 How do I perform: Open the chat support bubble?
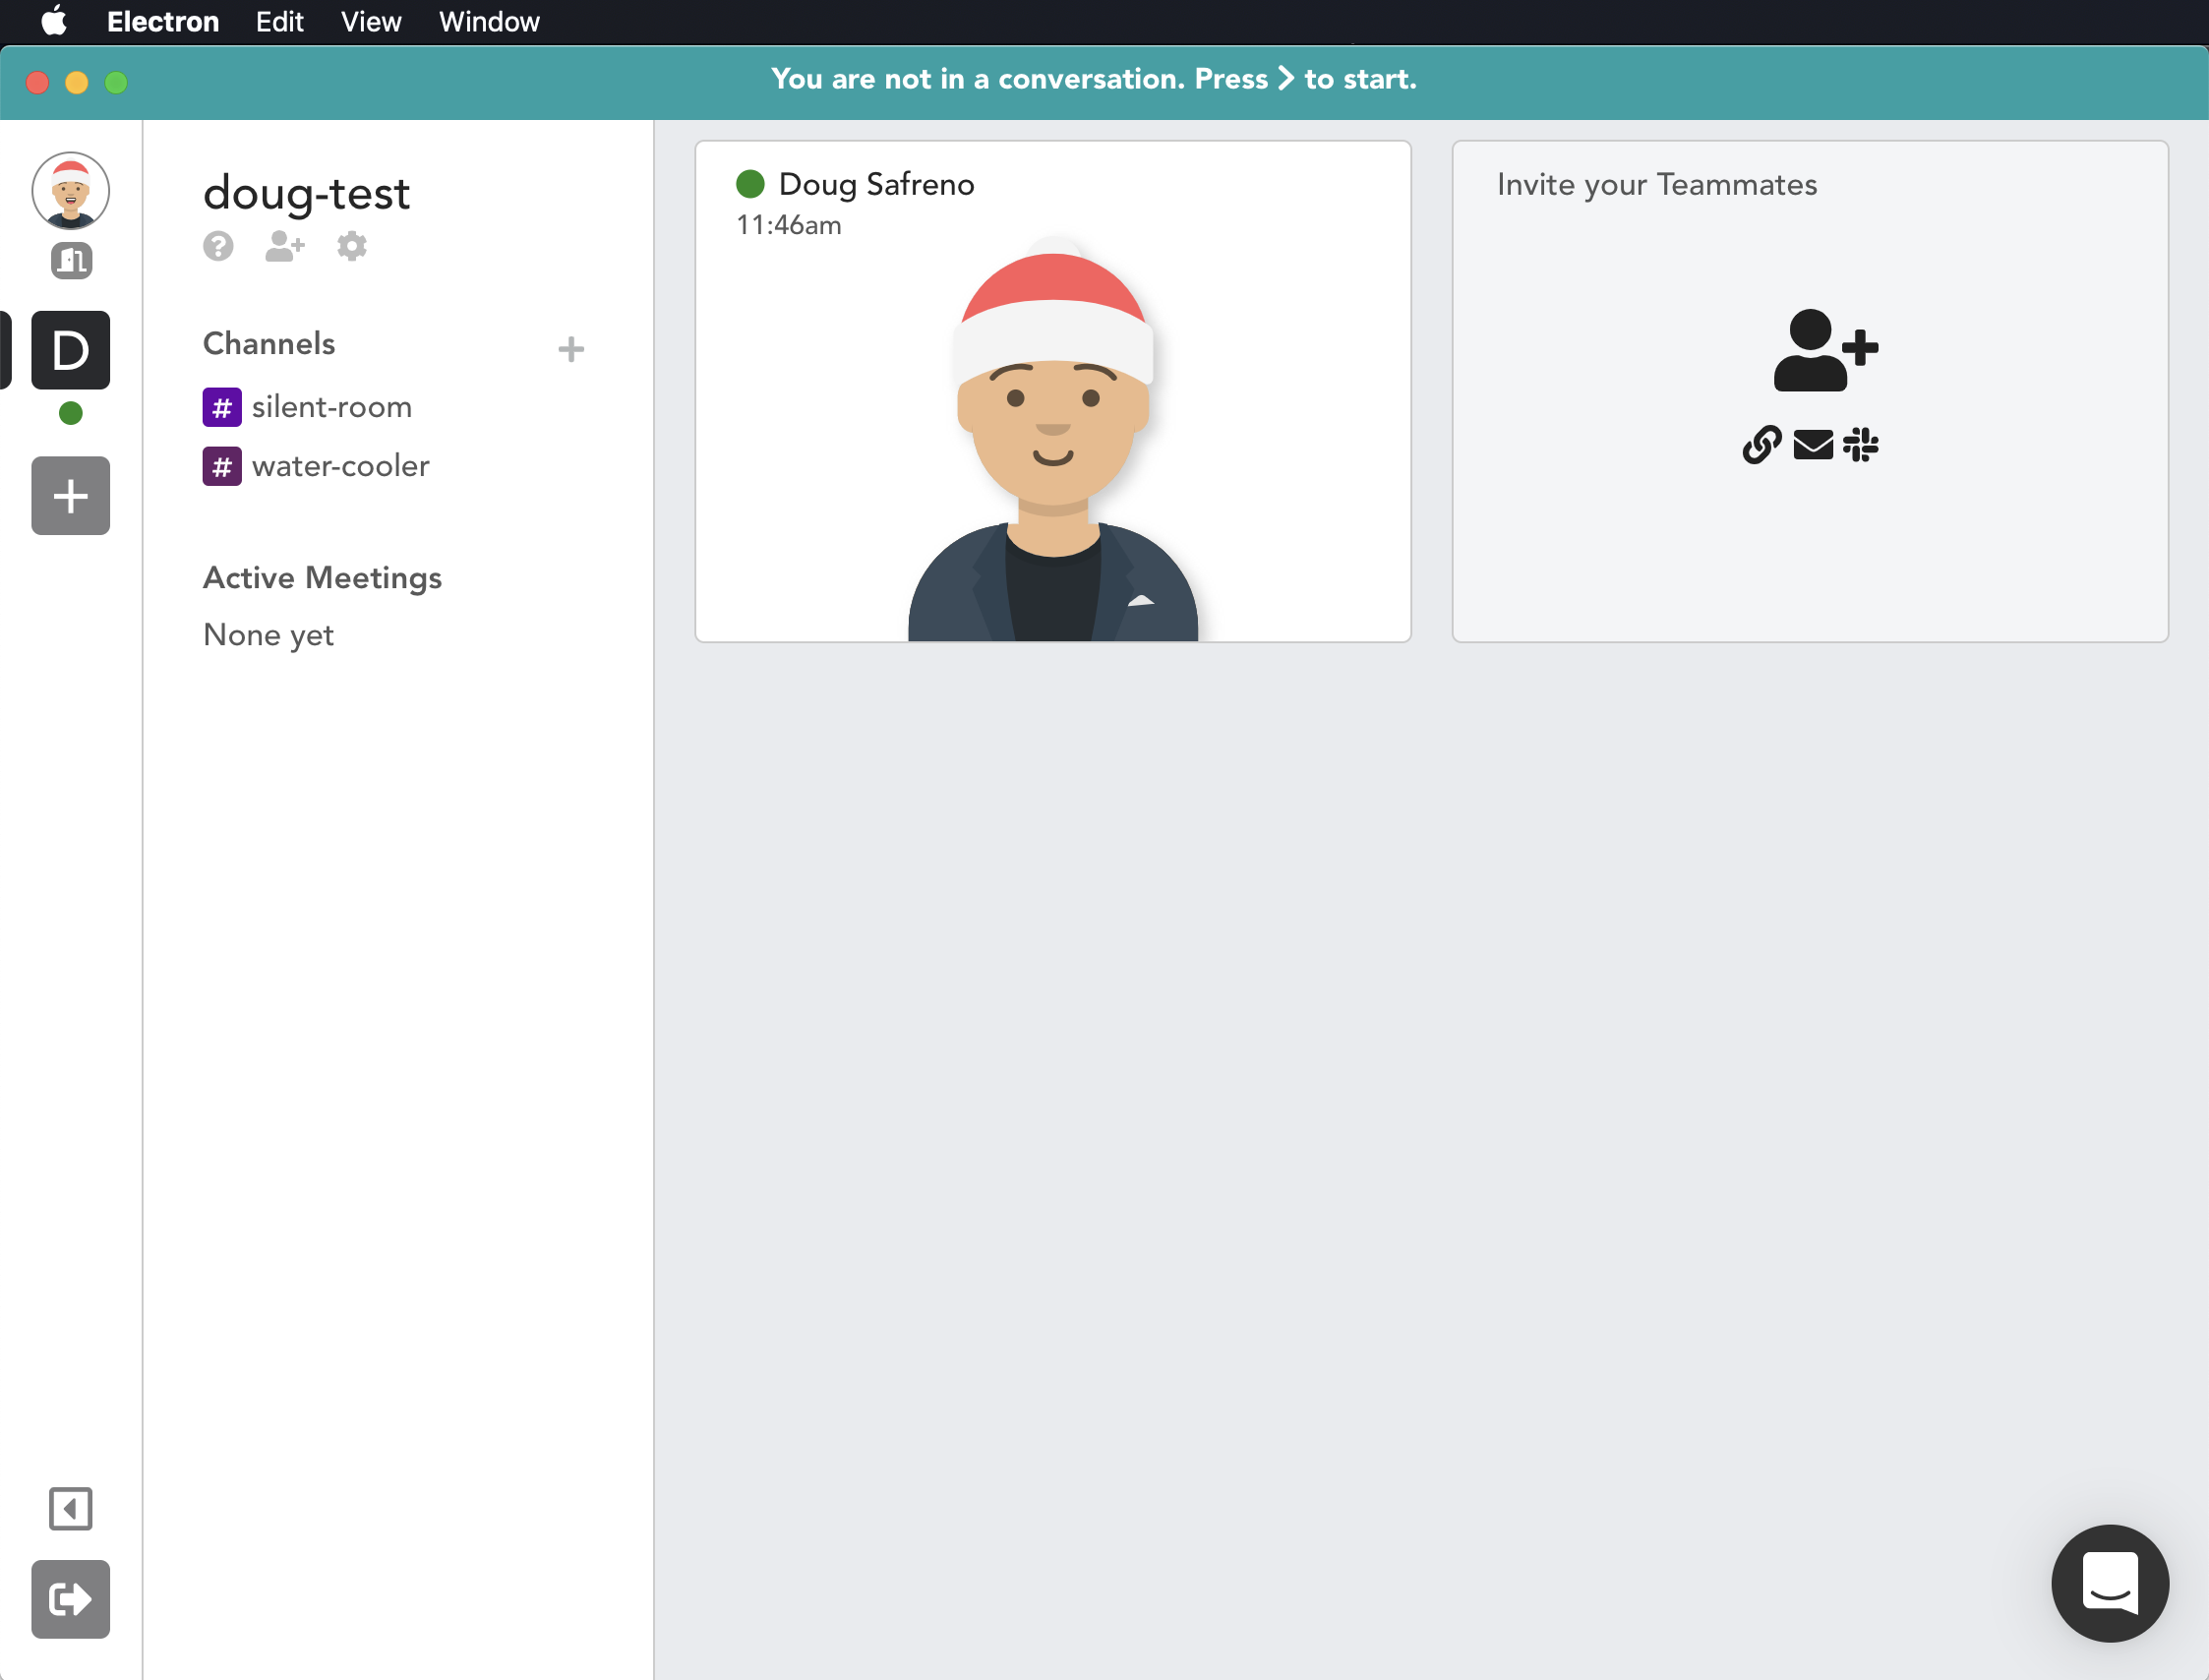point(2109,1583)
